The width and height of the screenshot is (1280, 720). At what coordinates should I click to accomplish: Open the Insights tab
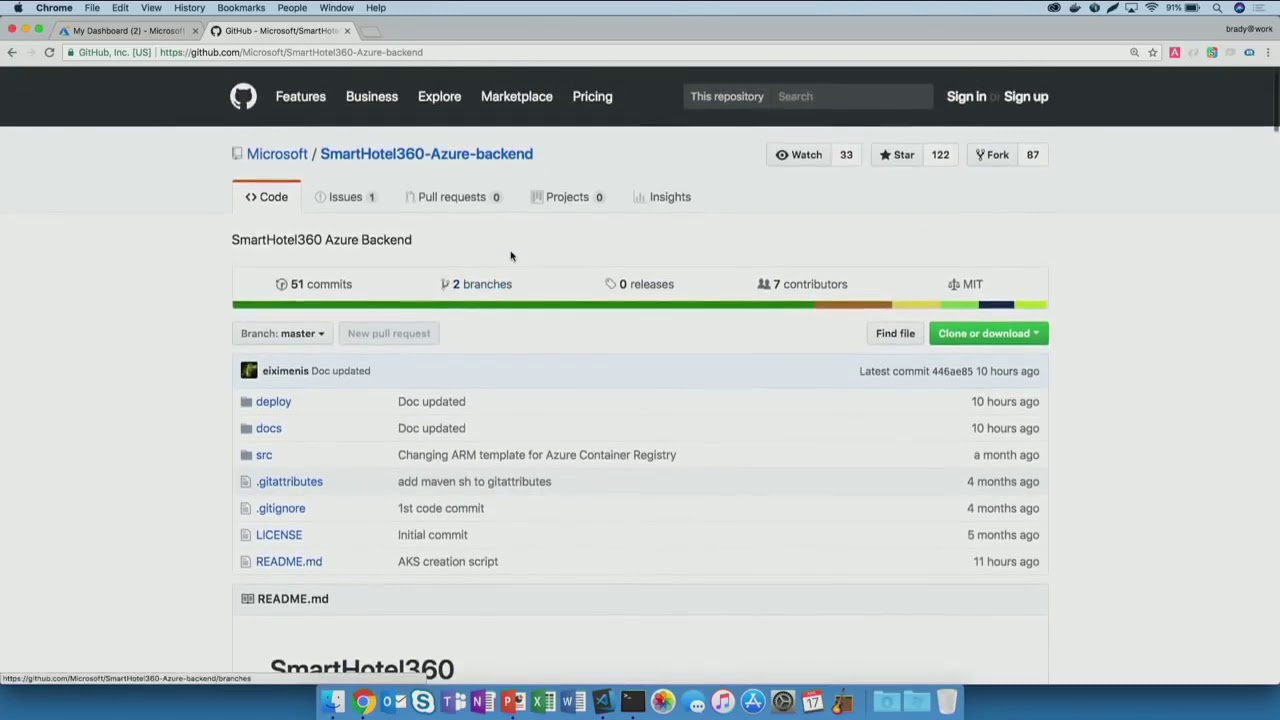(662, 197)
